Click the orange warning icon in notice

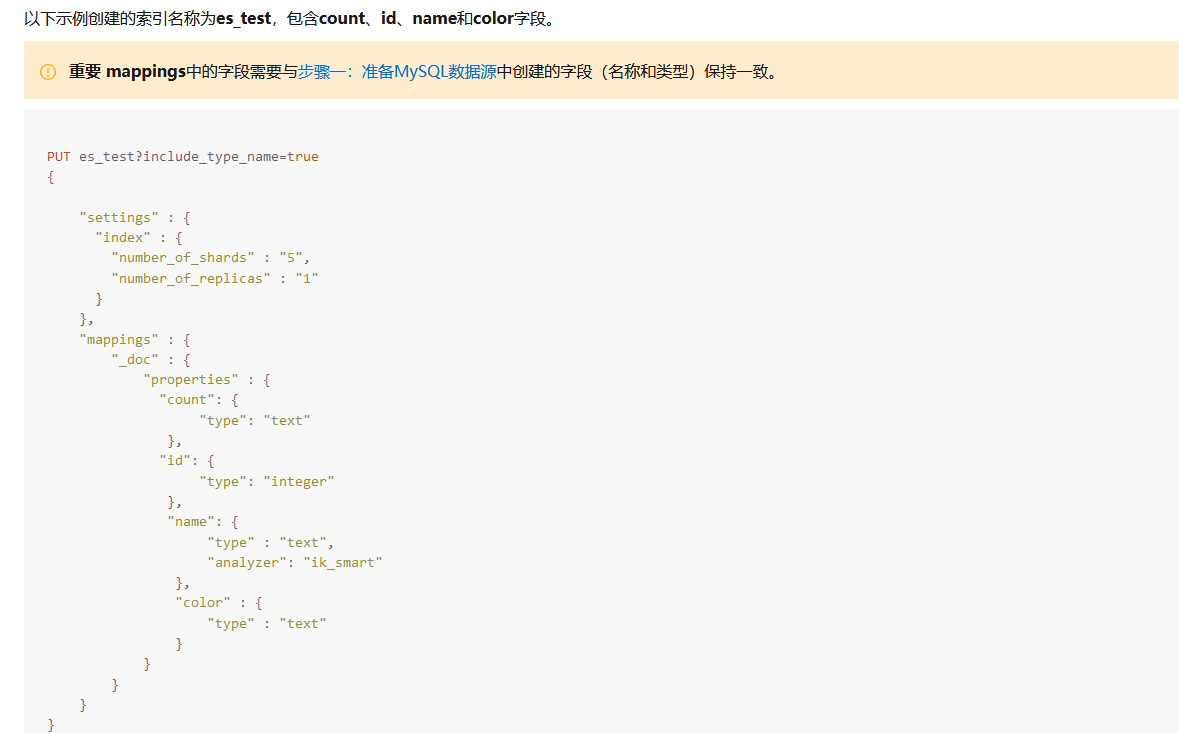(48, 72)
